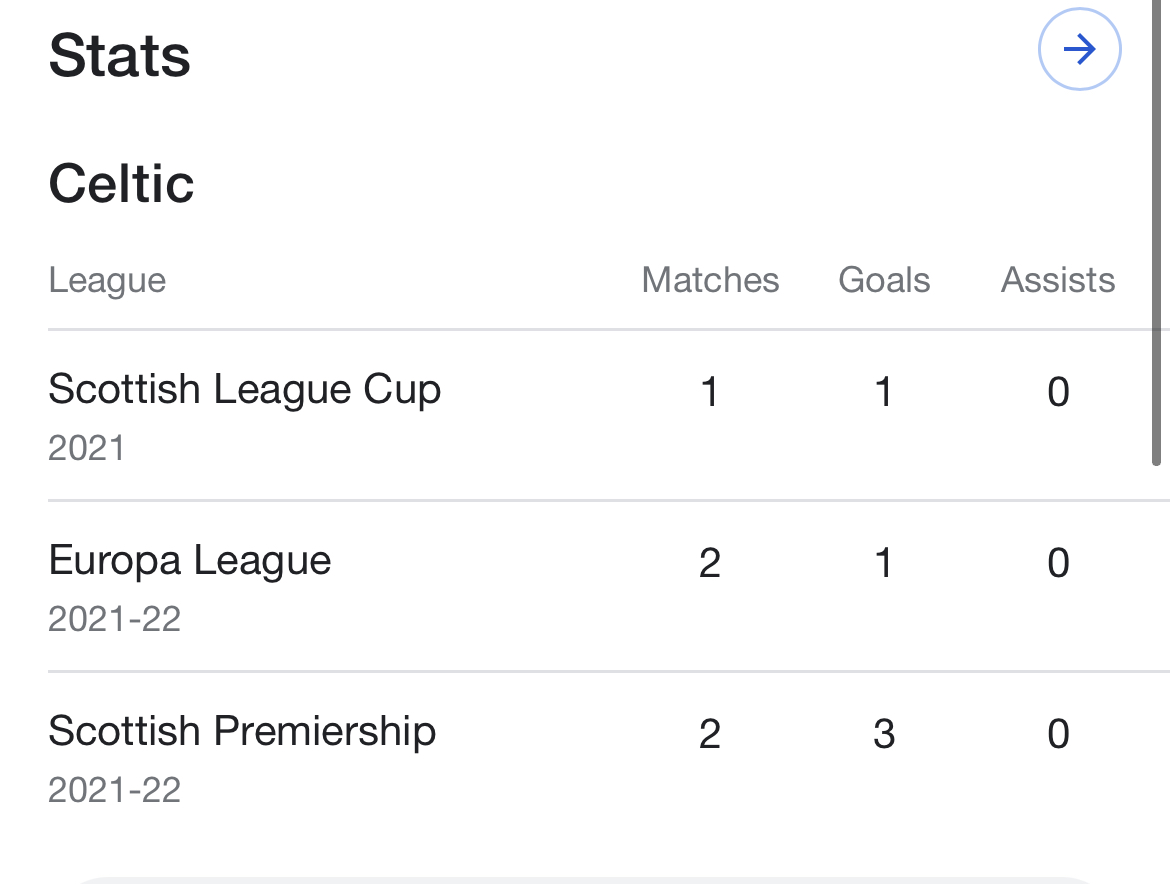This screenshot has height=884, width=1170.
Task: Select the Celtic team heading
Action: 121,184
